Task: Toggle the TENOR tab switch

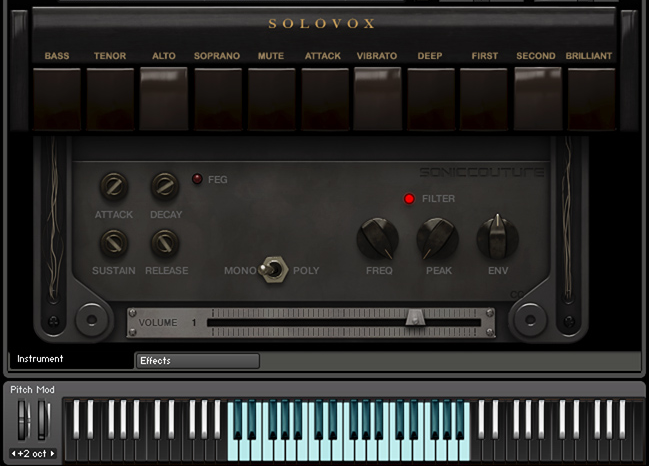Action: [110, 99]
